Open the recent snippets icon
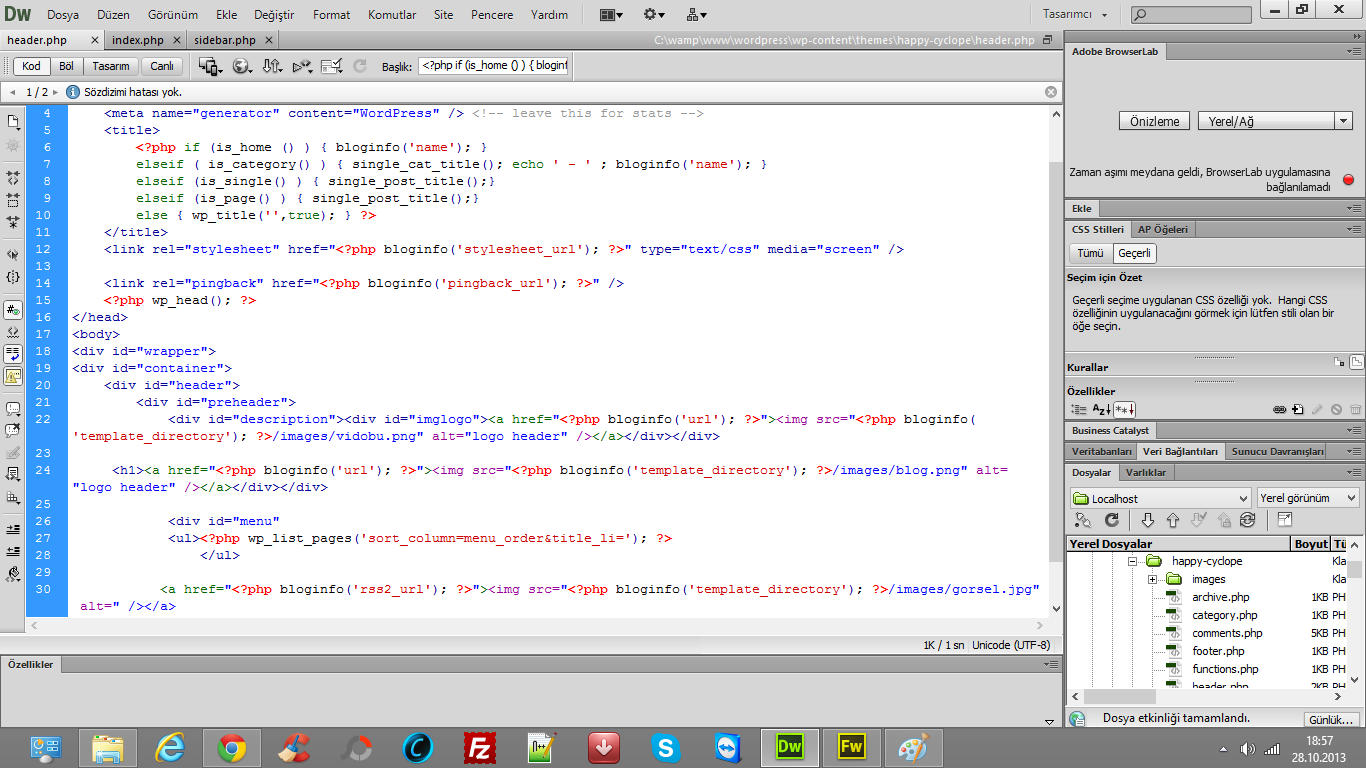The height and width of the screenshot is (768, 1366). (x=13, y=475)
